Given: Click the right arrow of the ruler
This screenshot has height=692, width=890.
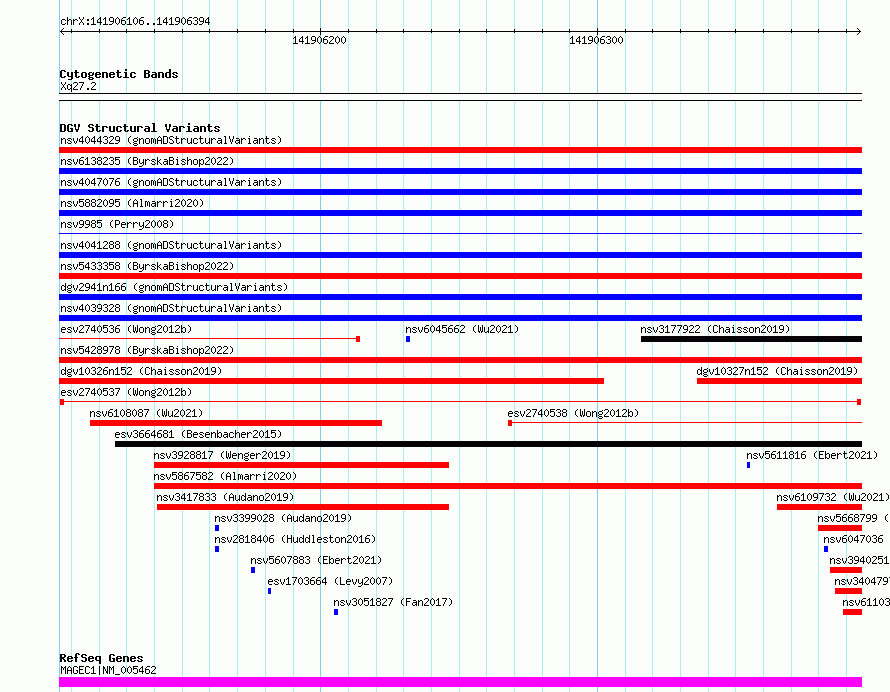Looking at the screenshot, I should point(859,32).
